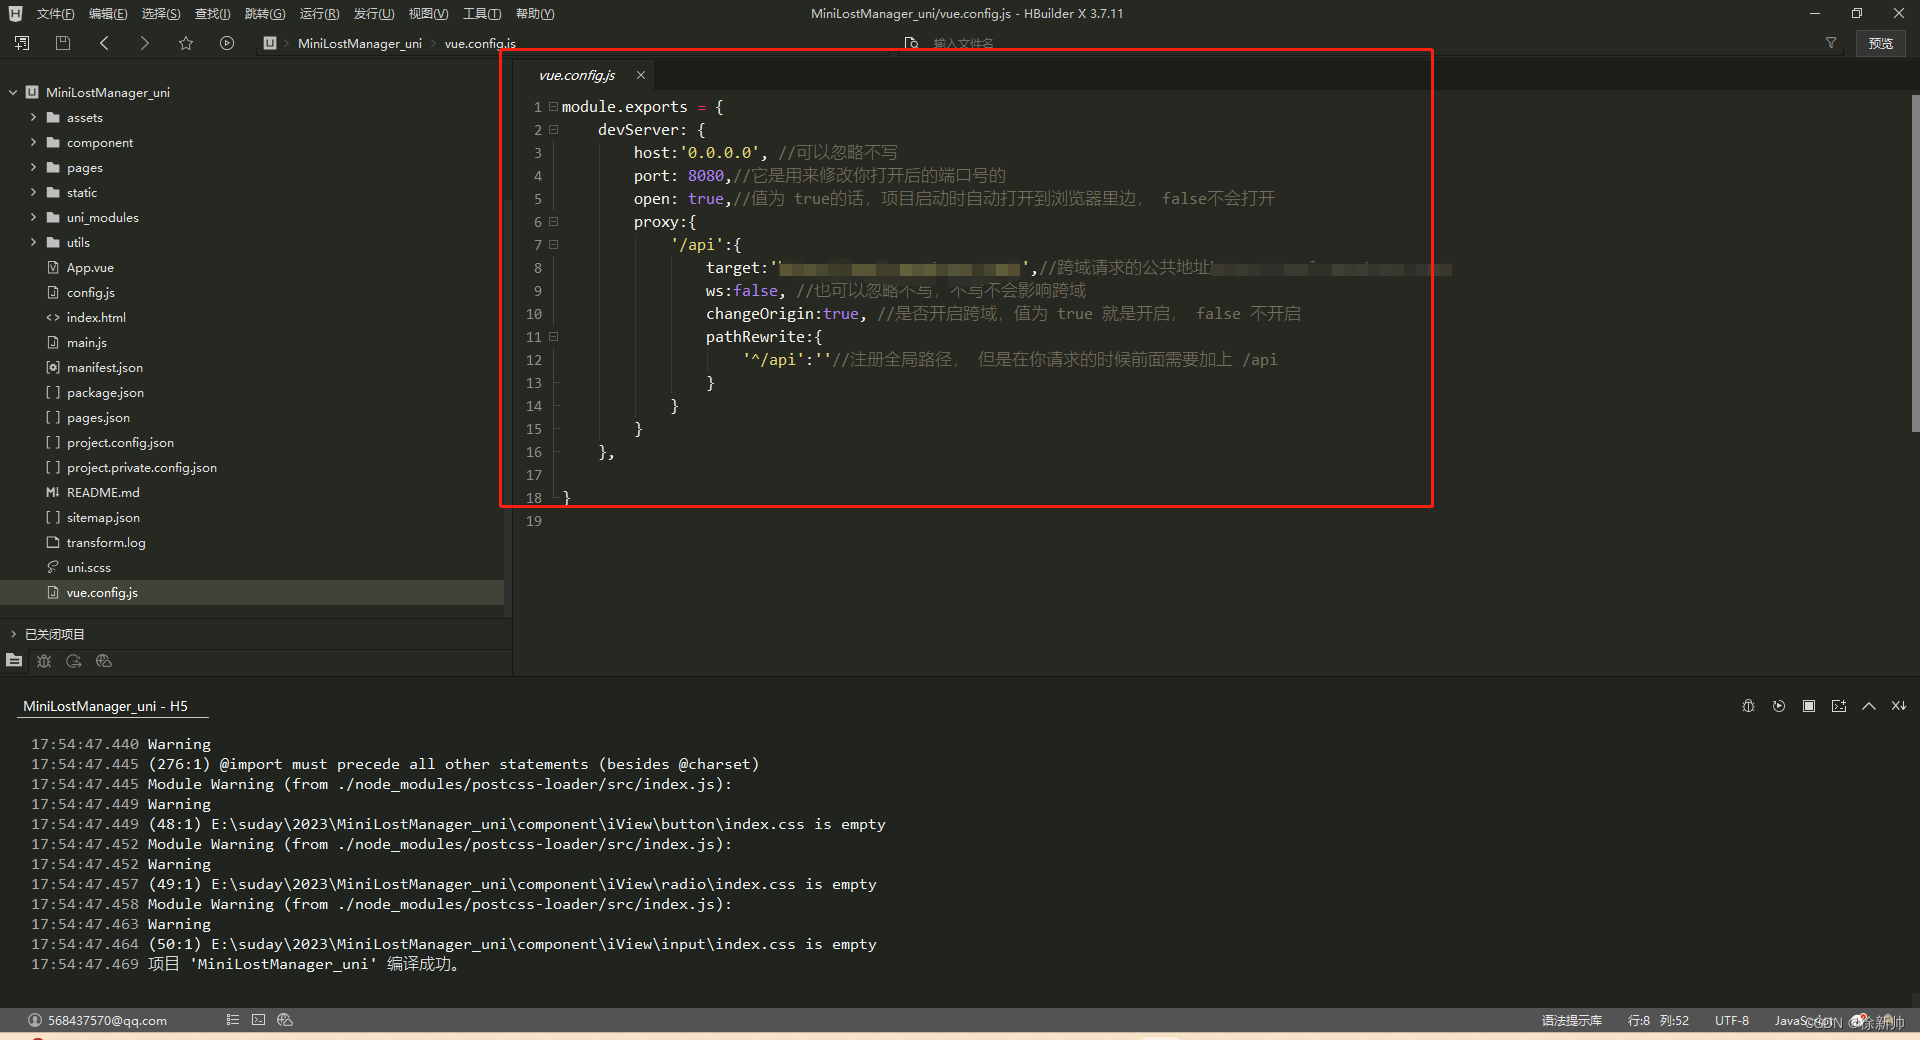Image resolution: width=1920 pixels, height=1040 pixels.
Task: Click the terminal icon in status bar
Action: [259, 1020]
